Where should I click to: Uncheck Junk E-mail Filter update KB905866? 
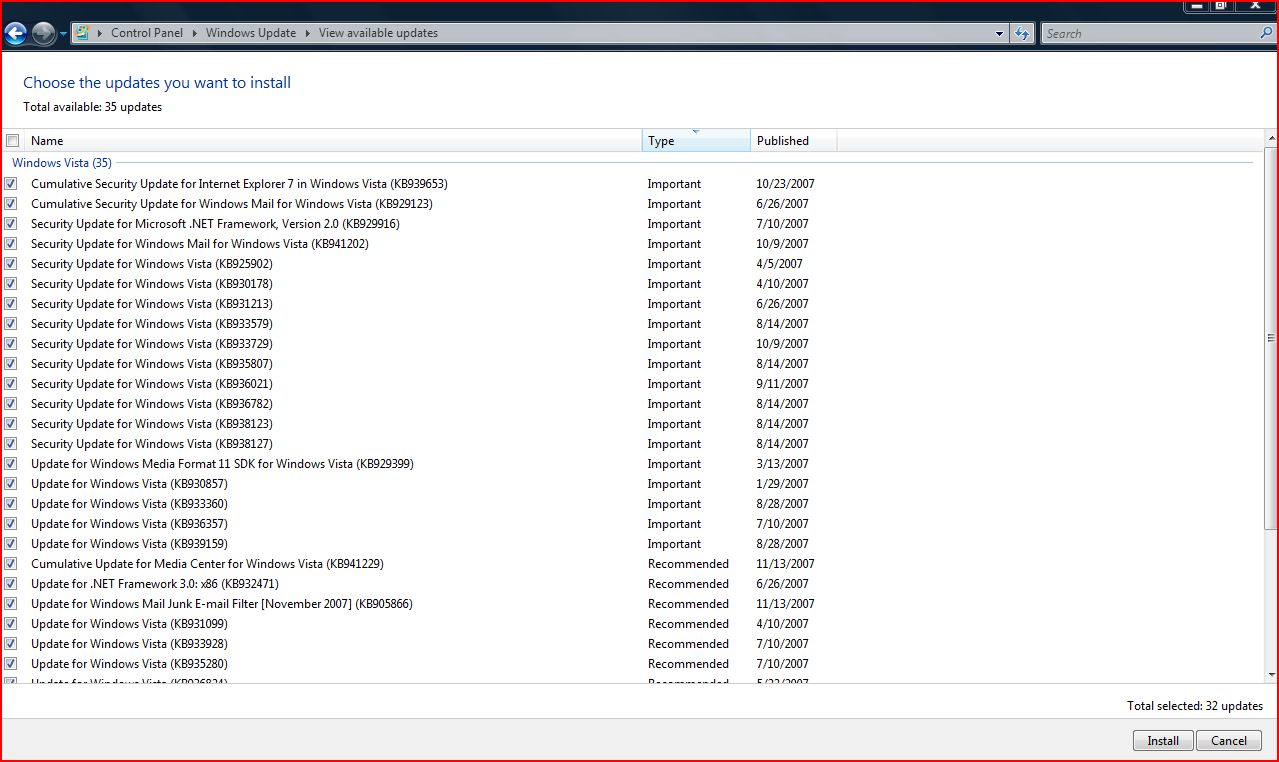[x=11, y=604]
